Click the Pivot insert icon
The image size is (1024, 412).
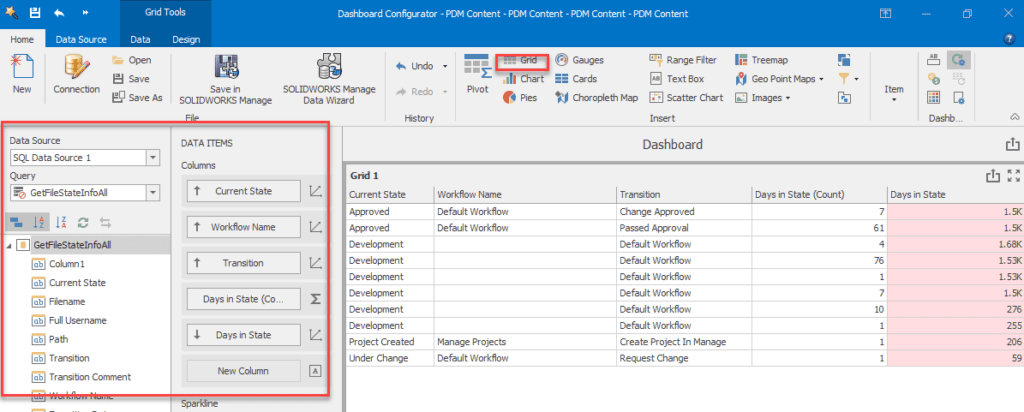[x=477, y=76]
